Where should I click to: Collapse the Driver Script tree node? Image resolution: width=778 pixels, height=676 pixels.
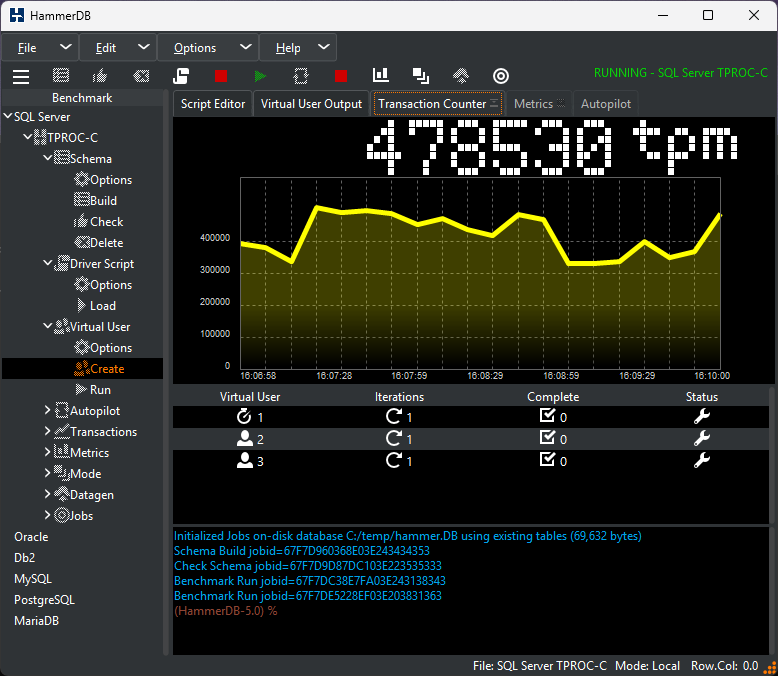tap(48, 263)
